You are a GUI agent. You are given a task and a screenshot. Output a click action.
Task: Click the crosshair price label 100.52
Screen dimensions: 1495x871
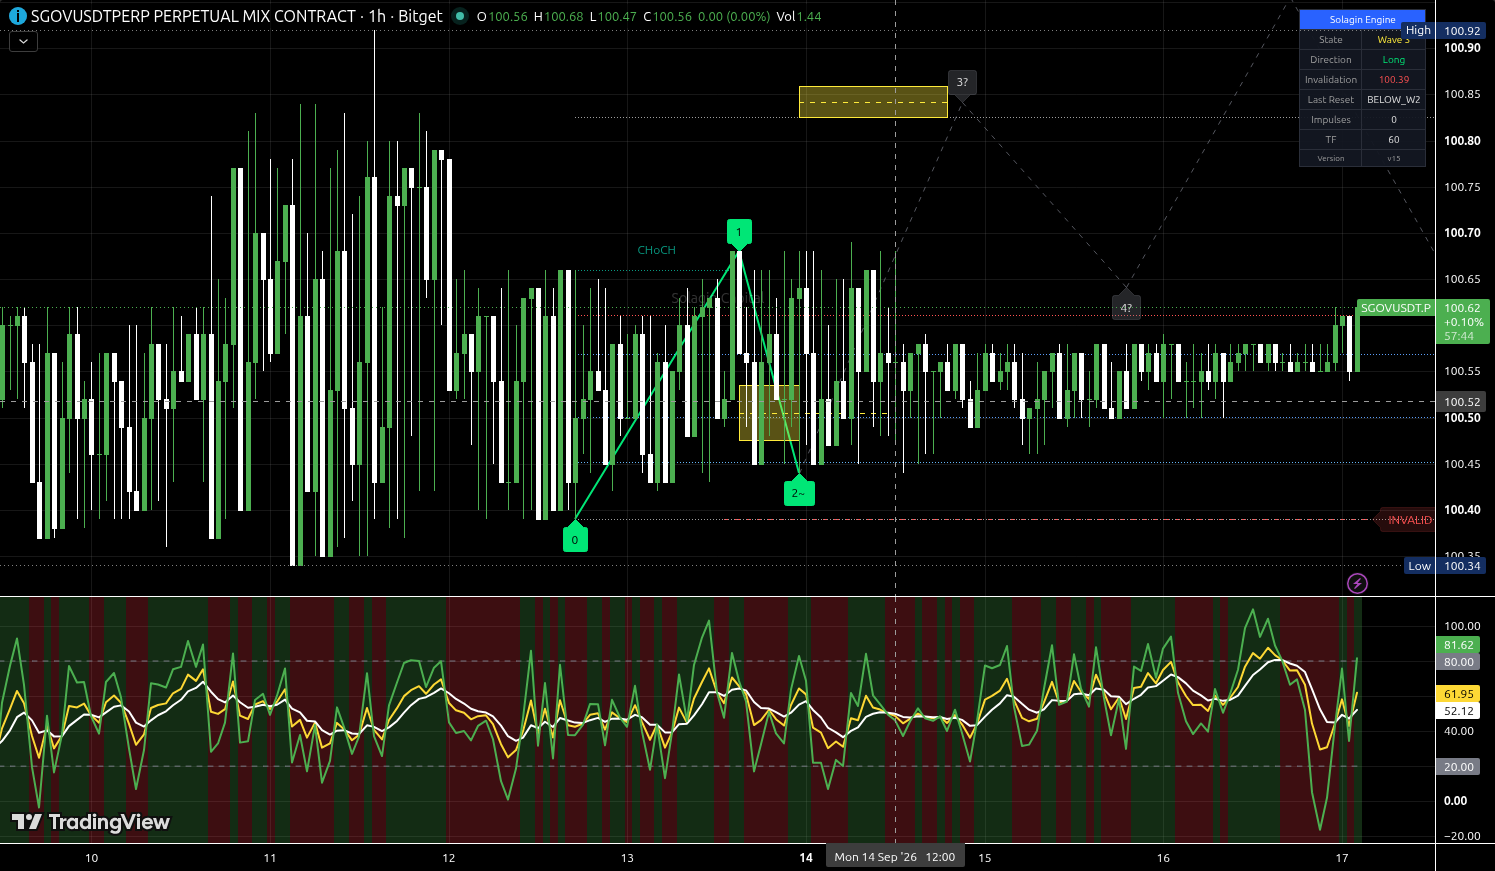point(1462,402)
